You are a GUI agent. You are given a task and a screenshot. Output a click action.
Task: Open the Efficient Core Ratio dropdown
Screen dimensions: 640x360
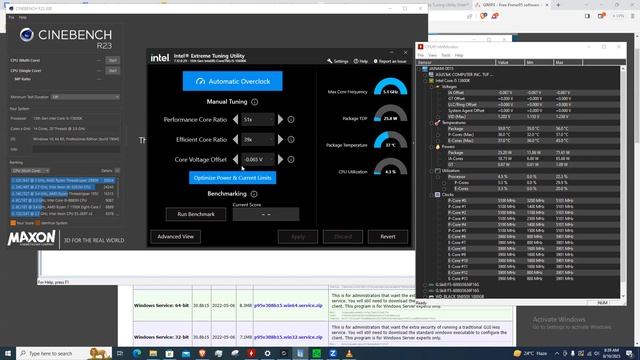(258, 139)
